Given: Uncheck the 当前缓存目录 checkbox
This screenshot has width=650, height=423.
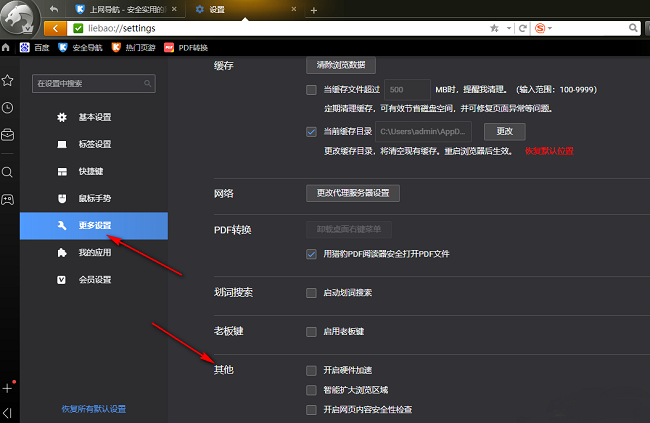Looking at the screenshot, I should click(311, 132).
